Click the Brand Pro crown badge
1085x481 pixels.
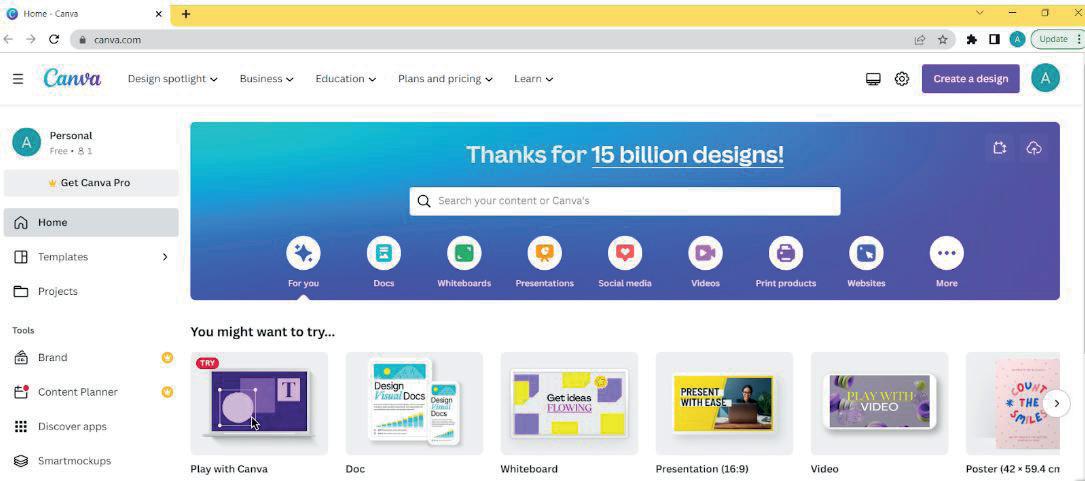(x=167, y=358)
